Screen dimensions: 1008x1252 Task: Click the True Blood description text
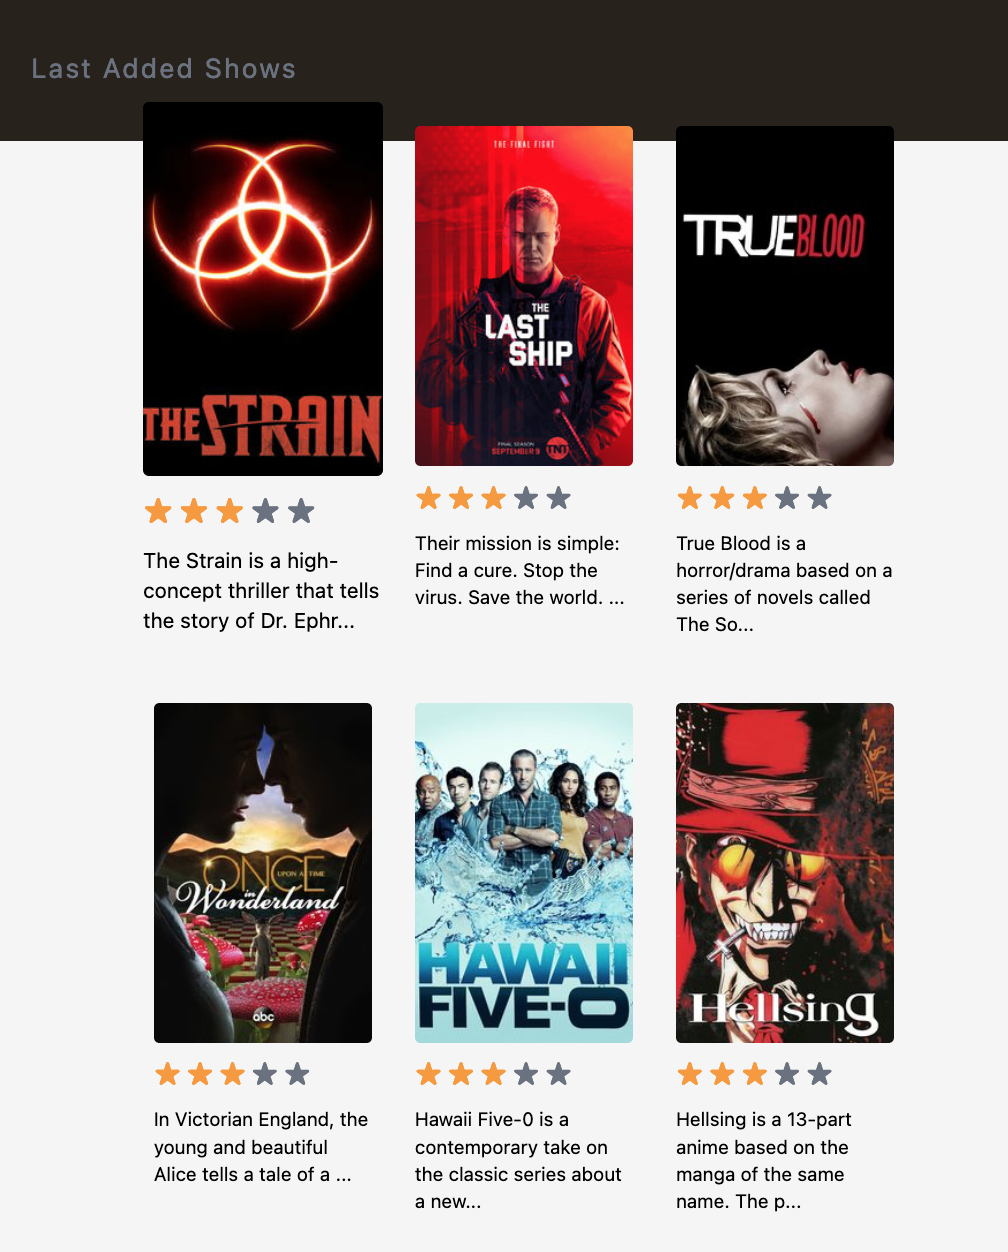click(784, 584)
